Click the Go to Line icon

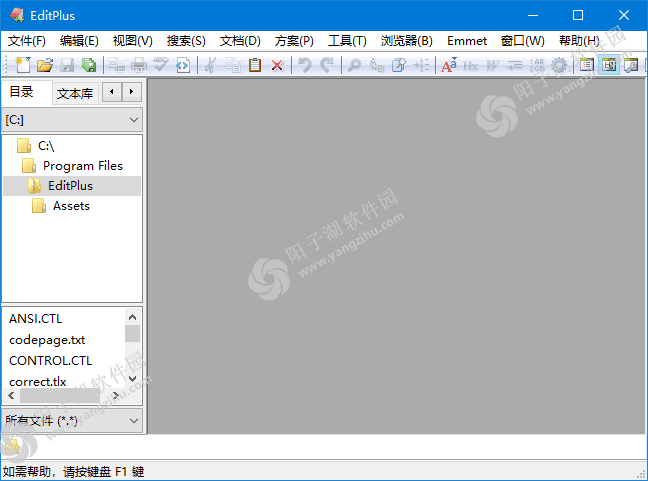coord(421,65)
